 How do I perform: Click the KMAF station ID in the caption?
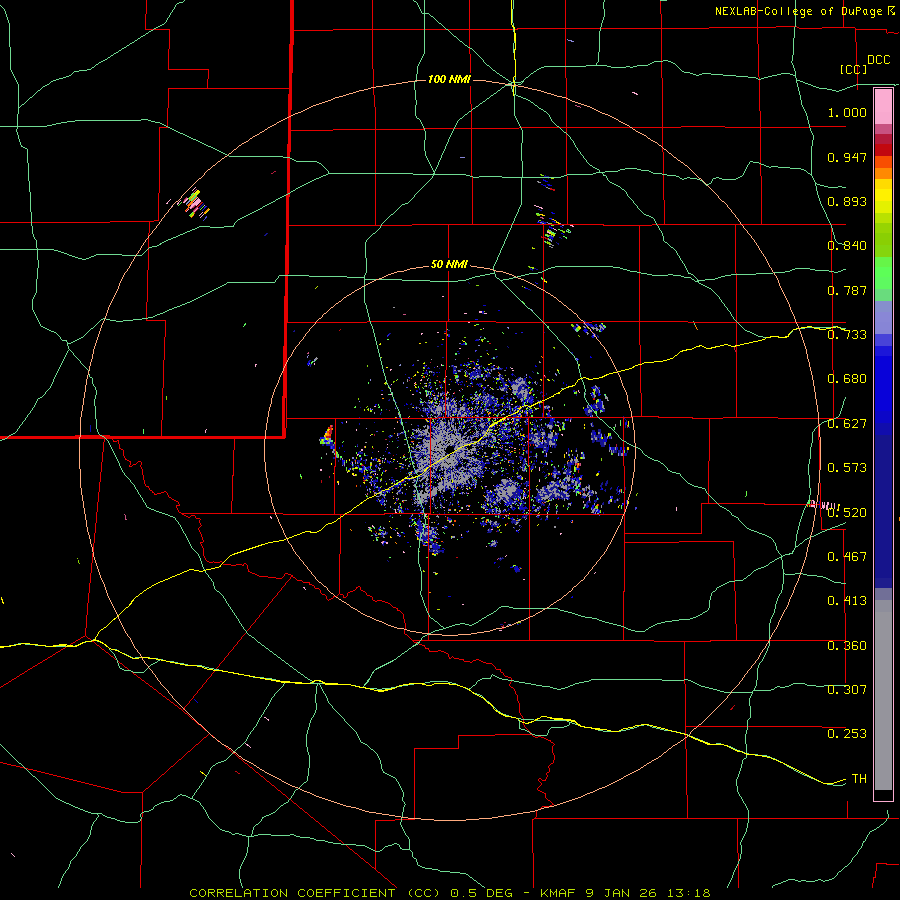point(558,893)
